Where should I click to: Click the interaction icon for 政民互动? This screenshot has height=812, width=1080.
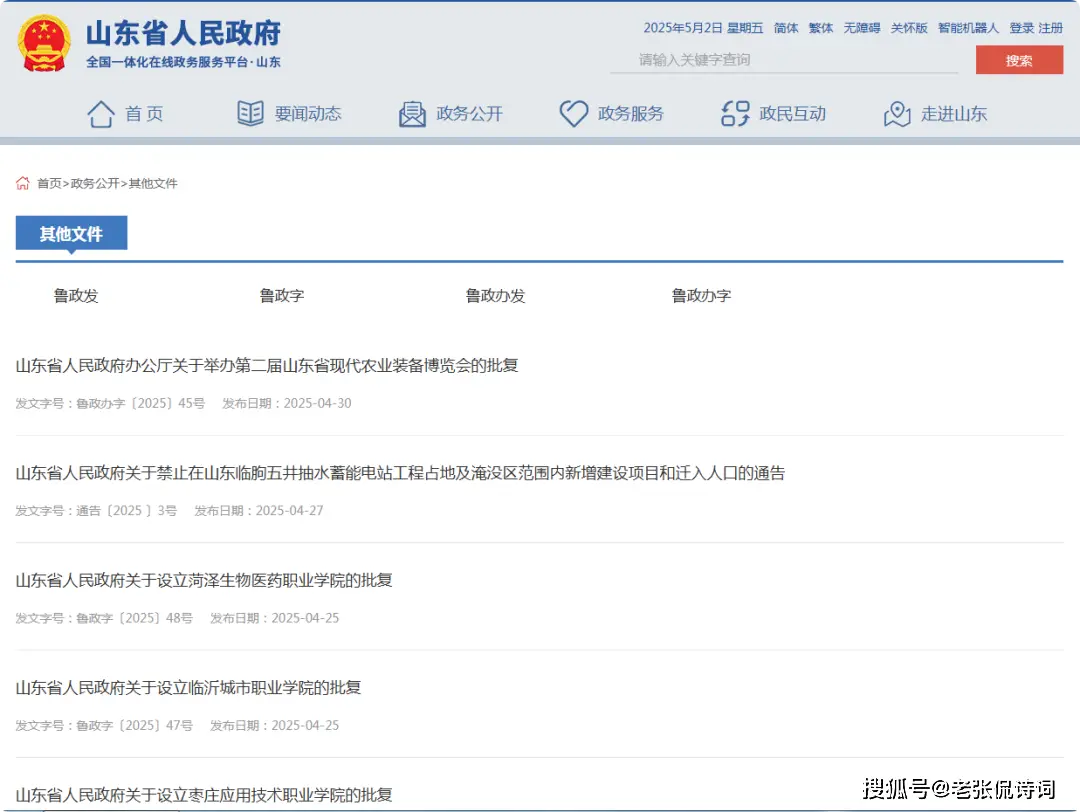pos(735,114)
